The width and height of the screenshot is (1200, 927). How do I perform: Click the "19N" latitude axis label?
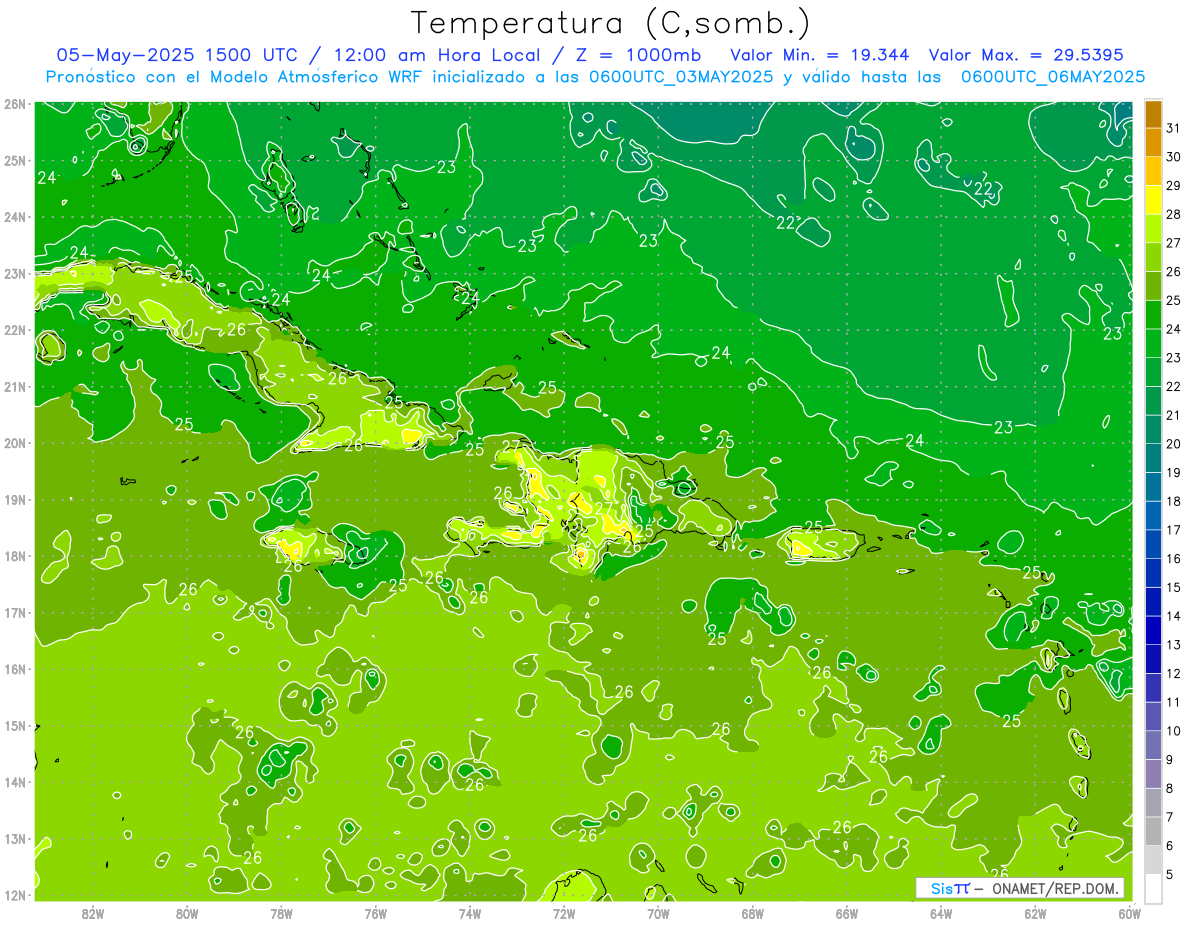[14, 499]
